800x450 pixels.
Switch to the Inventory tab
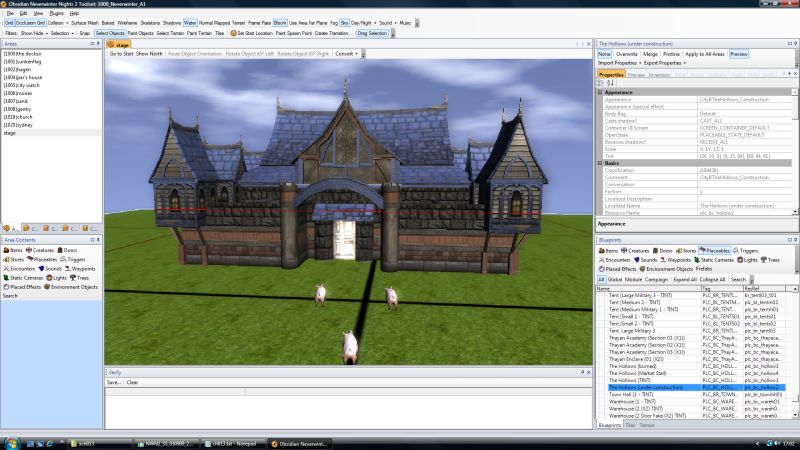click(659, 75)
